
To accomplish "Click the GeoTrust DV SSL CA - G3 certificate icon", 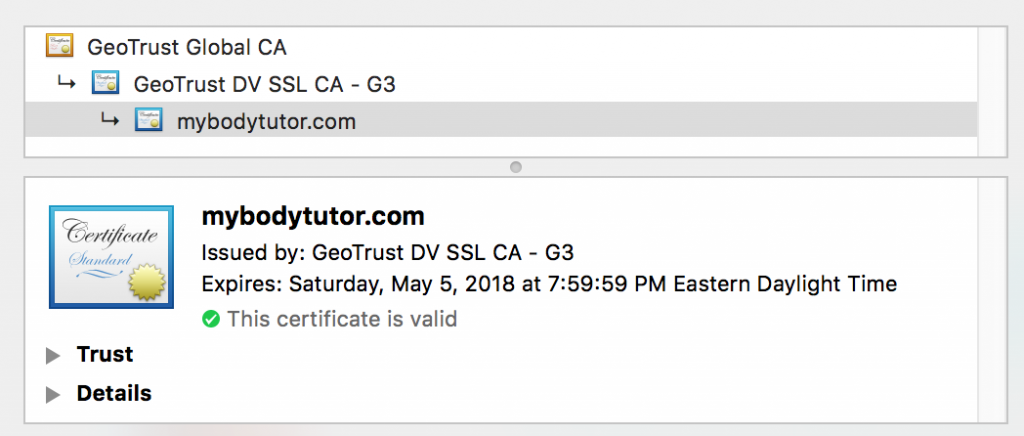I will pos(105,83).
